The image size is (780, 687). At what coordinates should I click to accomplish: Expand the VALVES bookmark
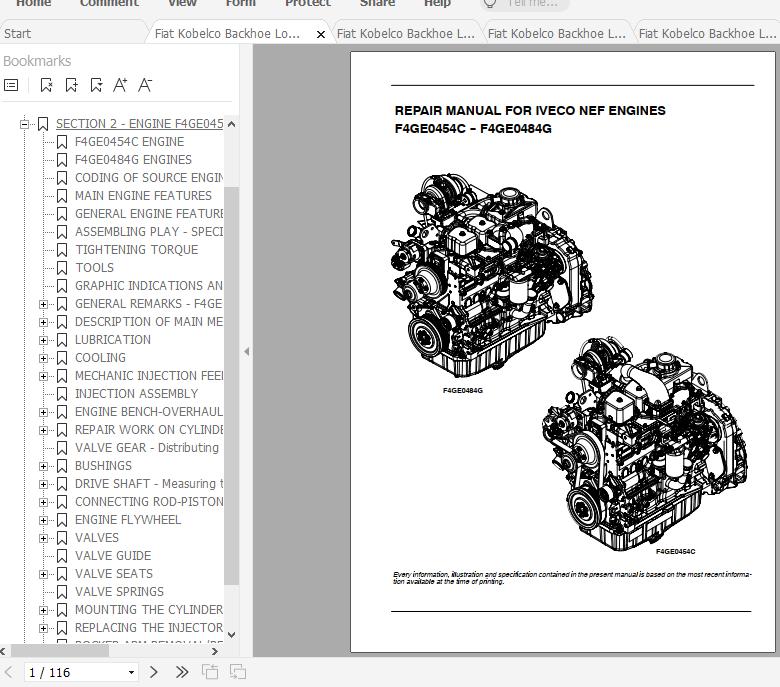point(43,538)
